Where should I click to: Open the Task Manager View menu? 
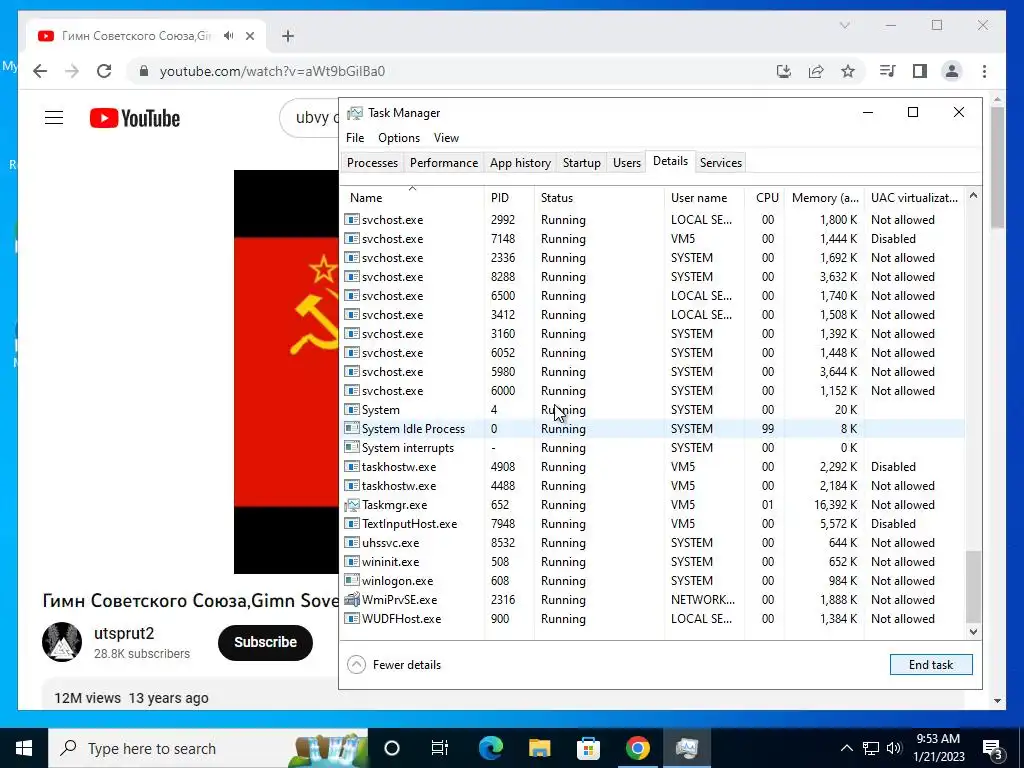[446, 138]
